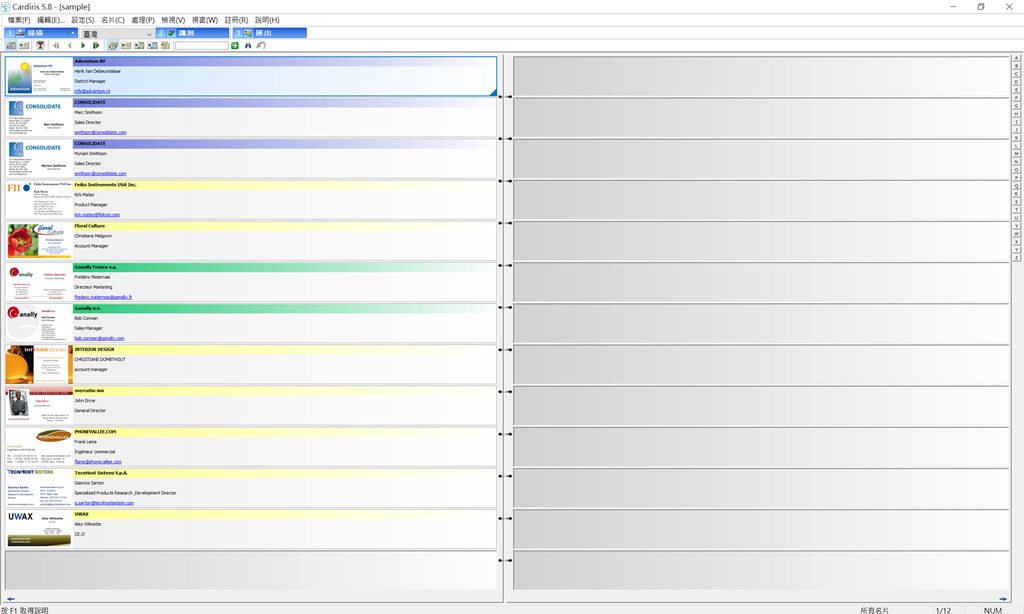The width and height of the screenshot is (1024, 614).
Task: Click the green go arrow button
Action: point(235,46)
